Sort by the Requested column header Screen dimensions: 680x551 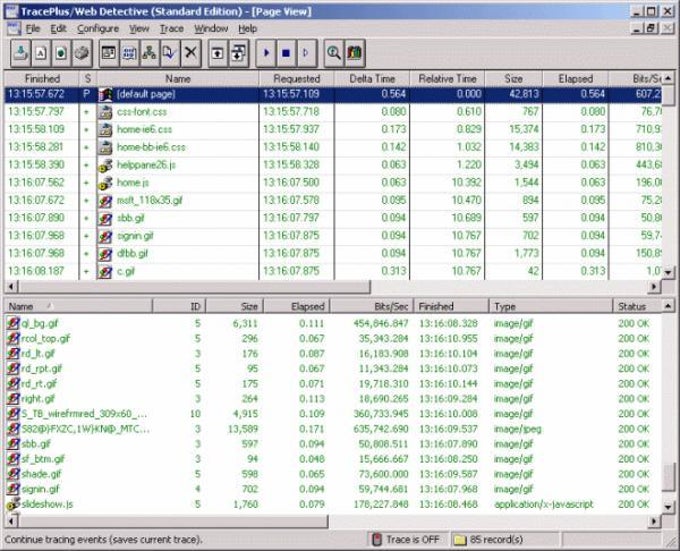[297, 78]
